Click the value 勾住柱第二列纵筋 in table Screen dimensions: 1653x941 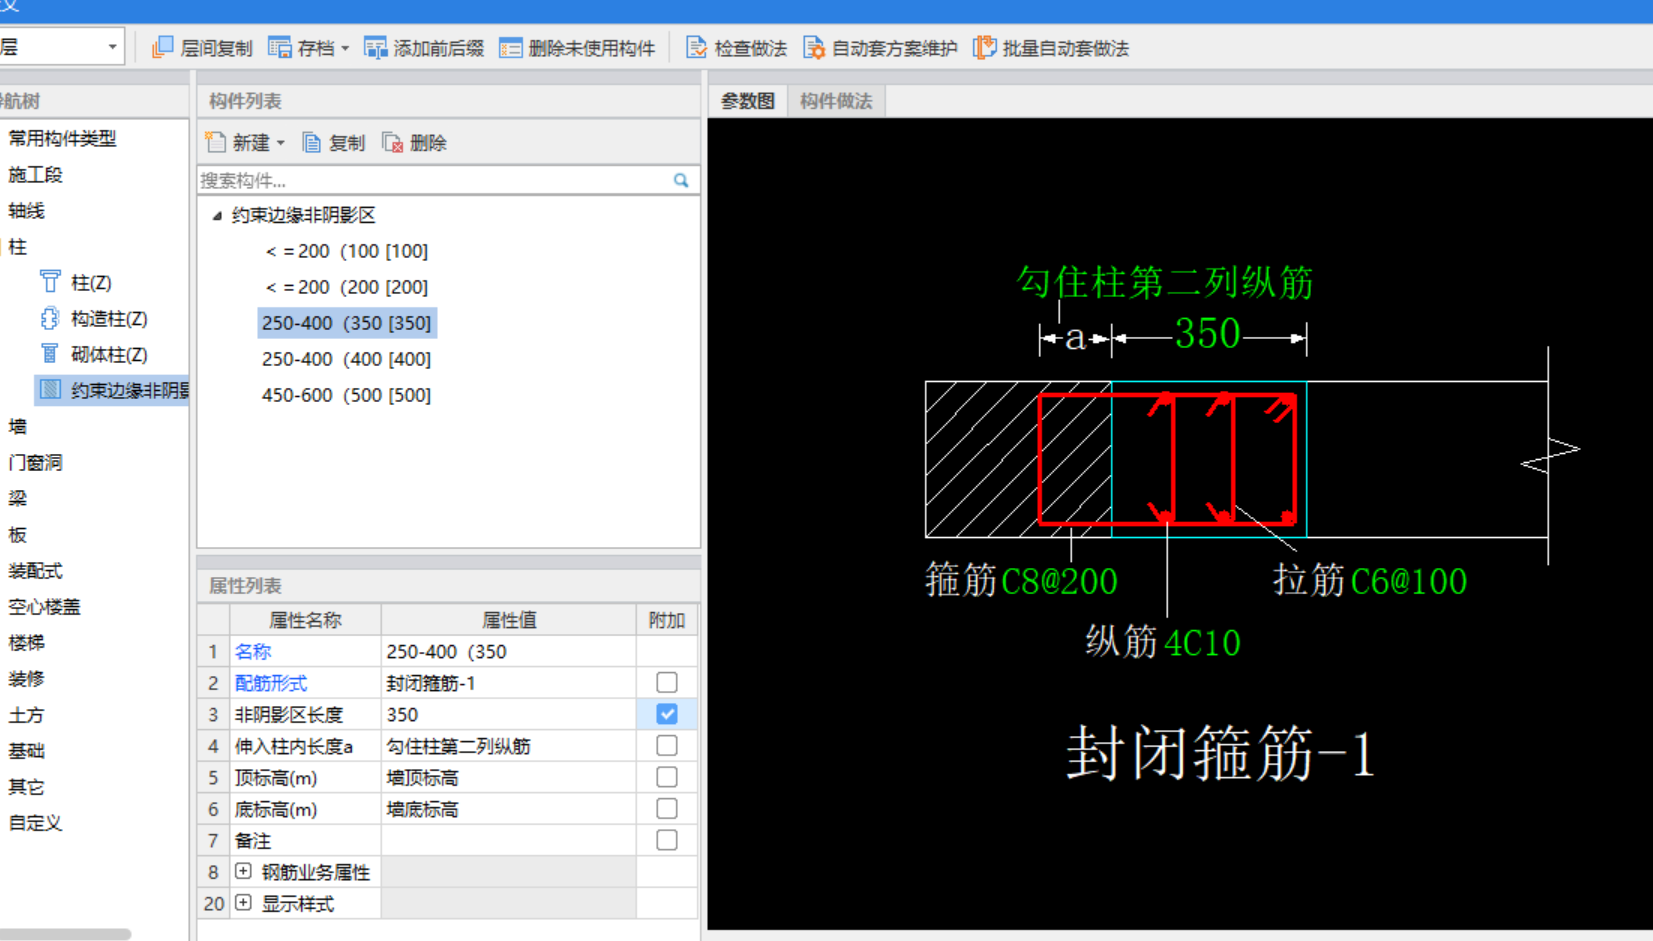coord(459,746)
